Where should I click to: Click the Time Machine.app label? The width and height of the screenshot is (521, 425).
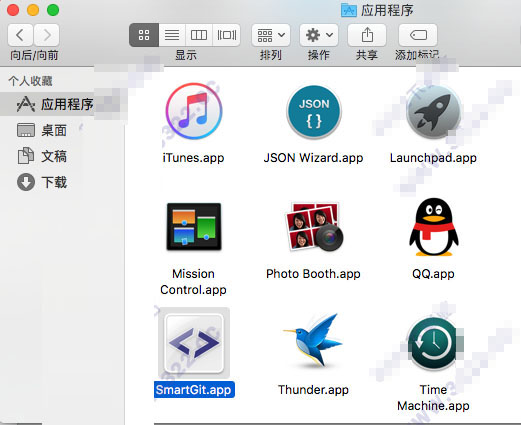pyautogui.click(x=433, y=398)
